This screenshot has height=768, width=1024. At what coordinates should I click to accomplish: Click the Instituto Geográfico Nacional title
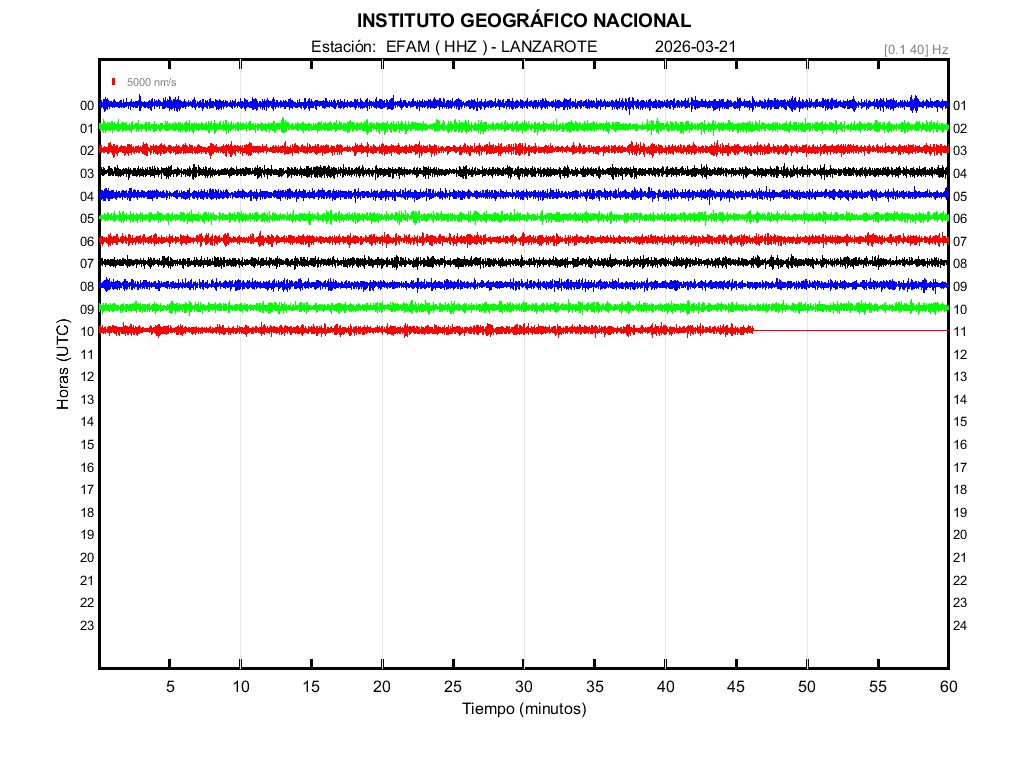click(523, 20)
